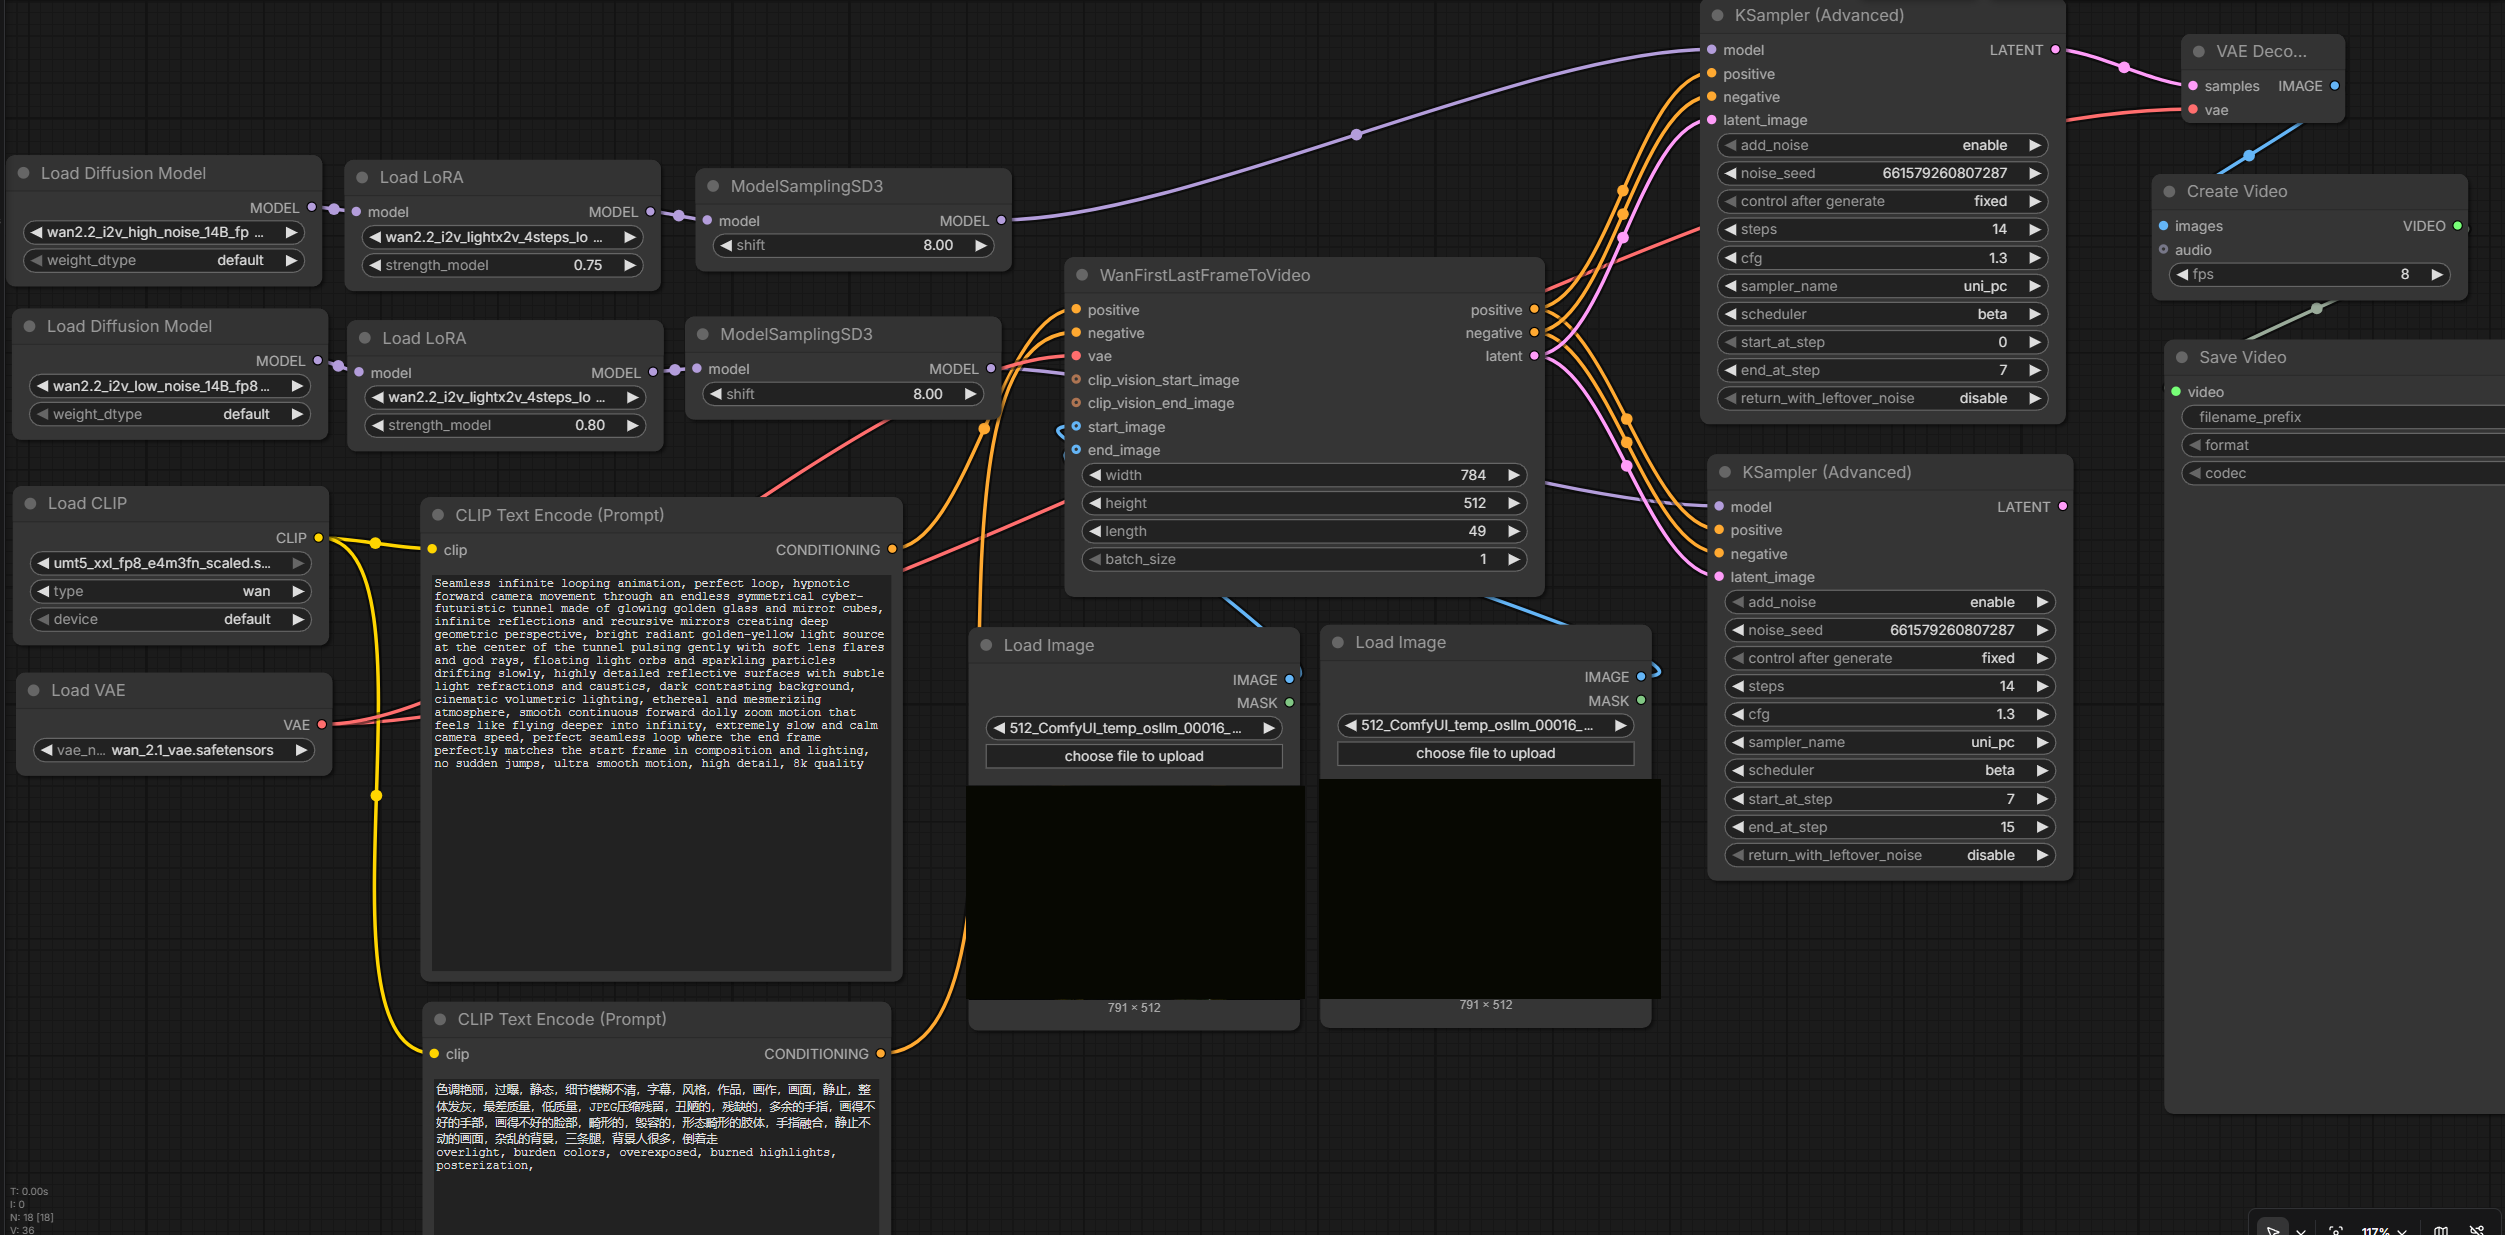The height and width of the screenshot is (1235, 2505).
Task: Click the clip_vision_start_image input port
Action: [x=1076, y=380]
